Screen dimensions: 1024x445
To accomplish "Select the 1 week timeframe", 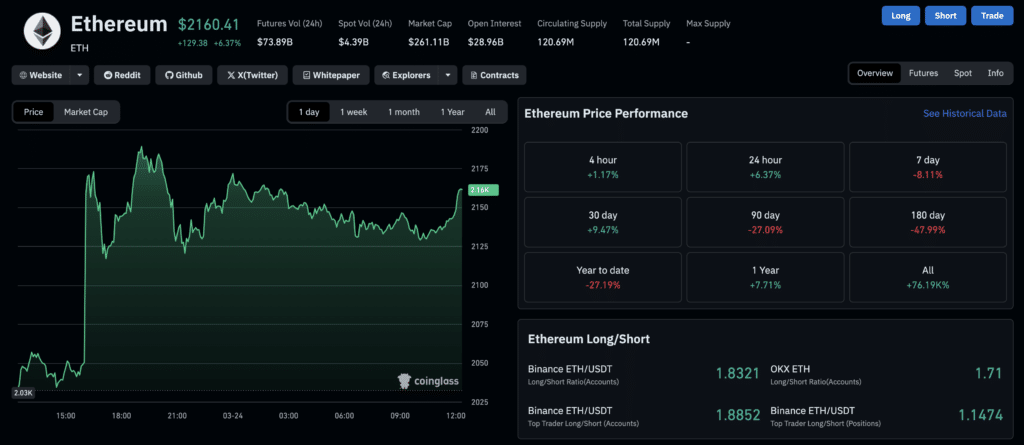I will pos(353,112).
